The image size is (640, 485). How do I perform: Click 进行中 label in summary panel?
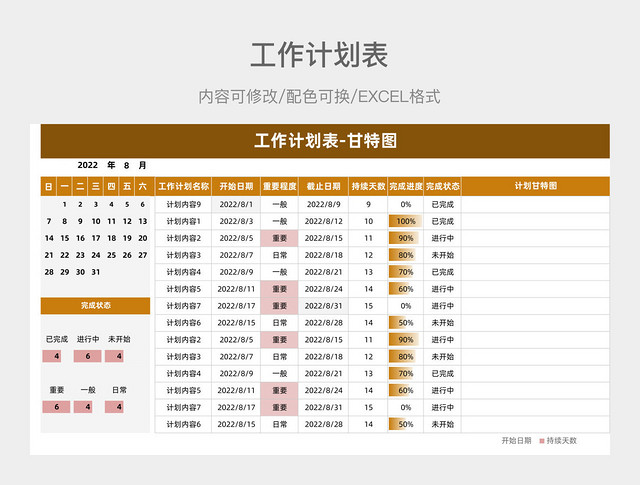click(88, 339)
